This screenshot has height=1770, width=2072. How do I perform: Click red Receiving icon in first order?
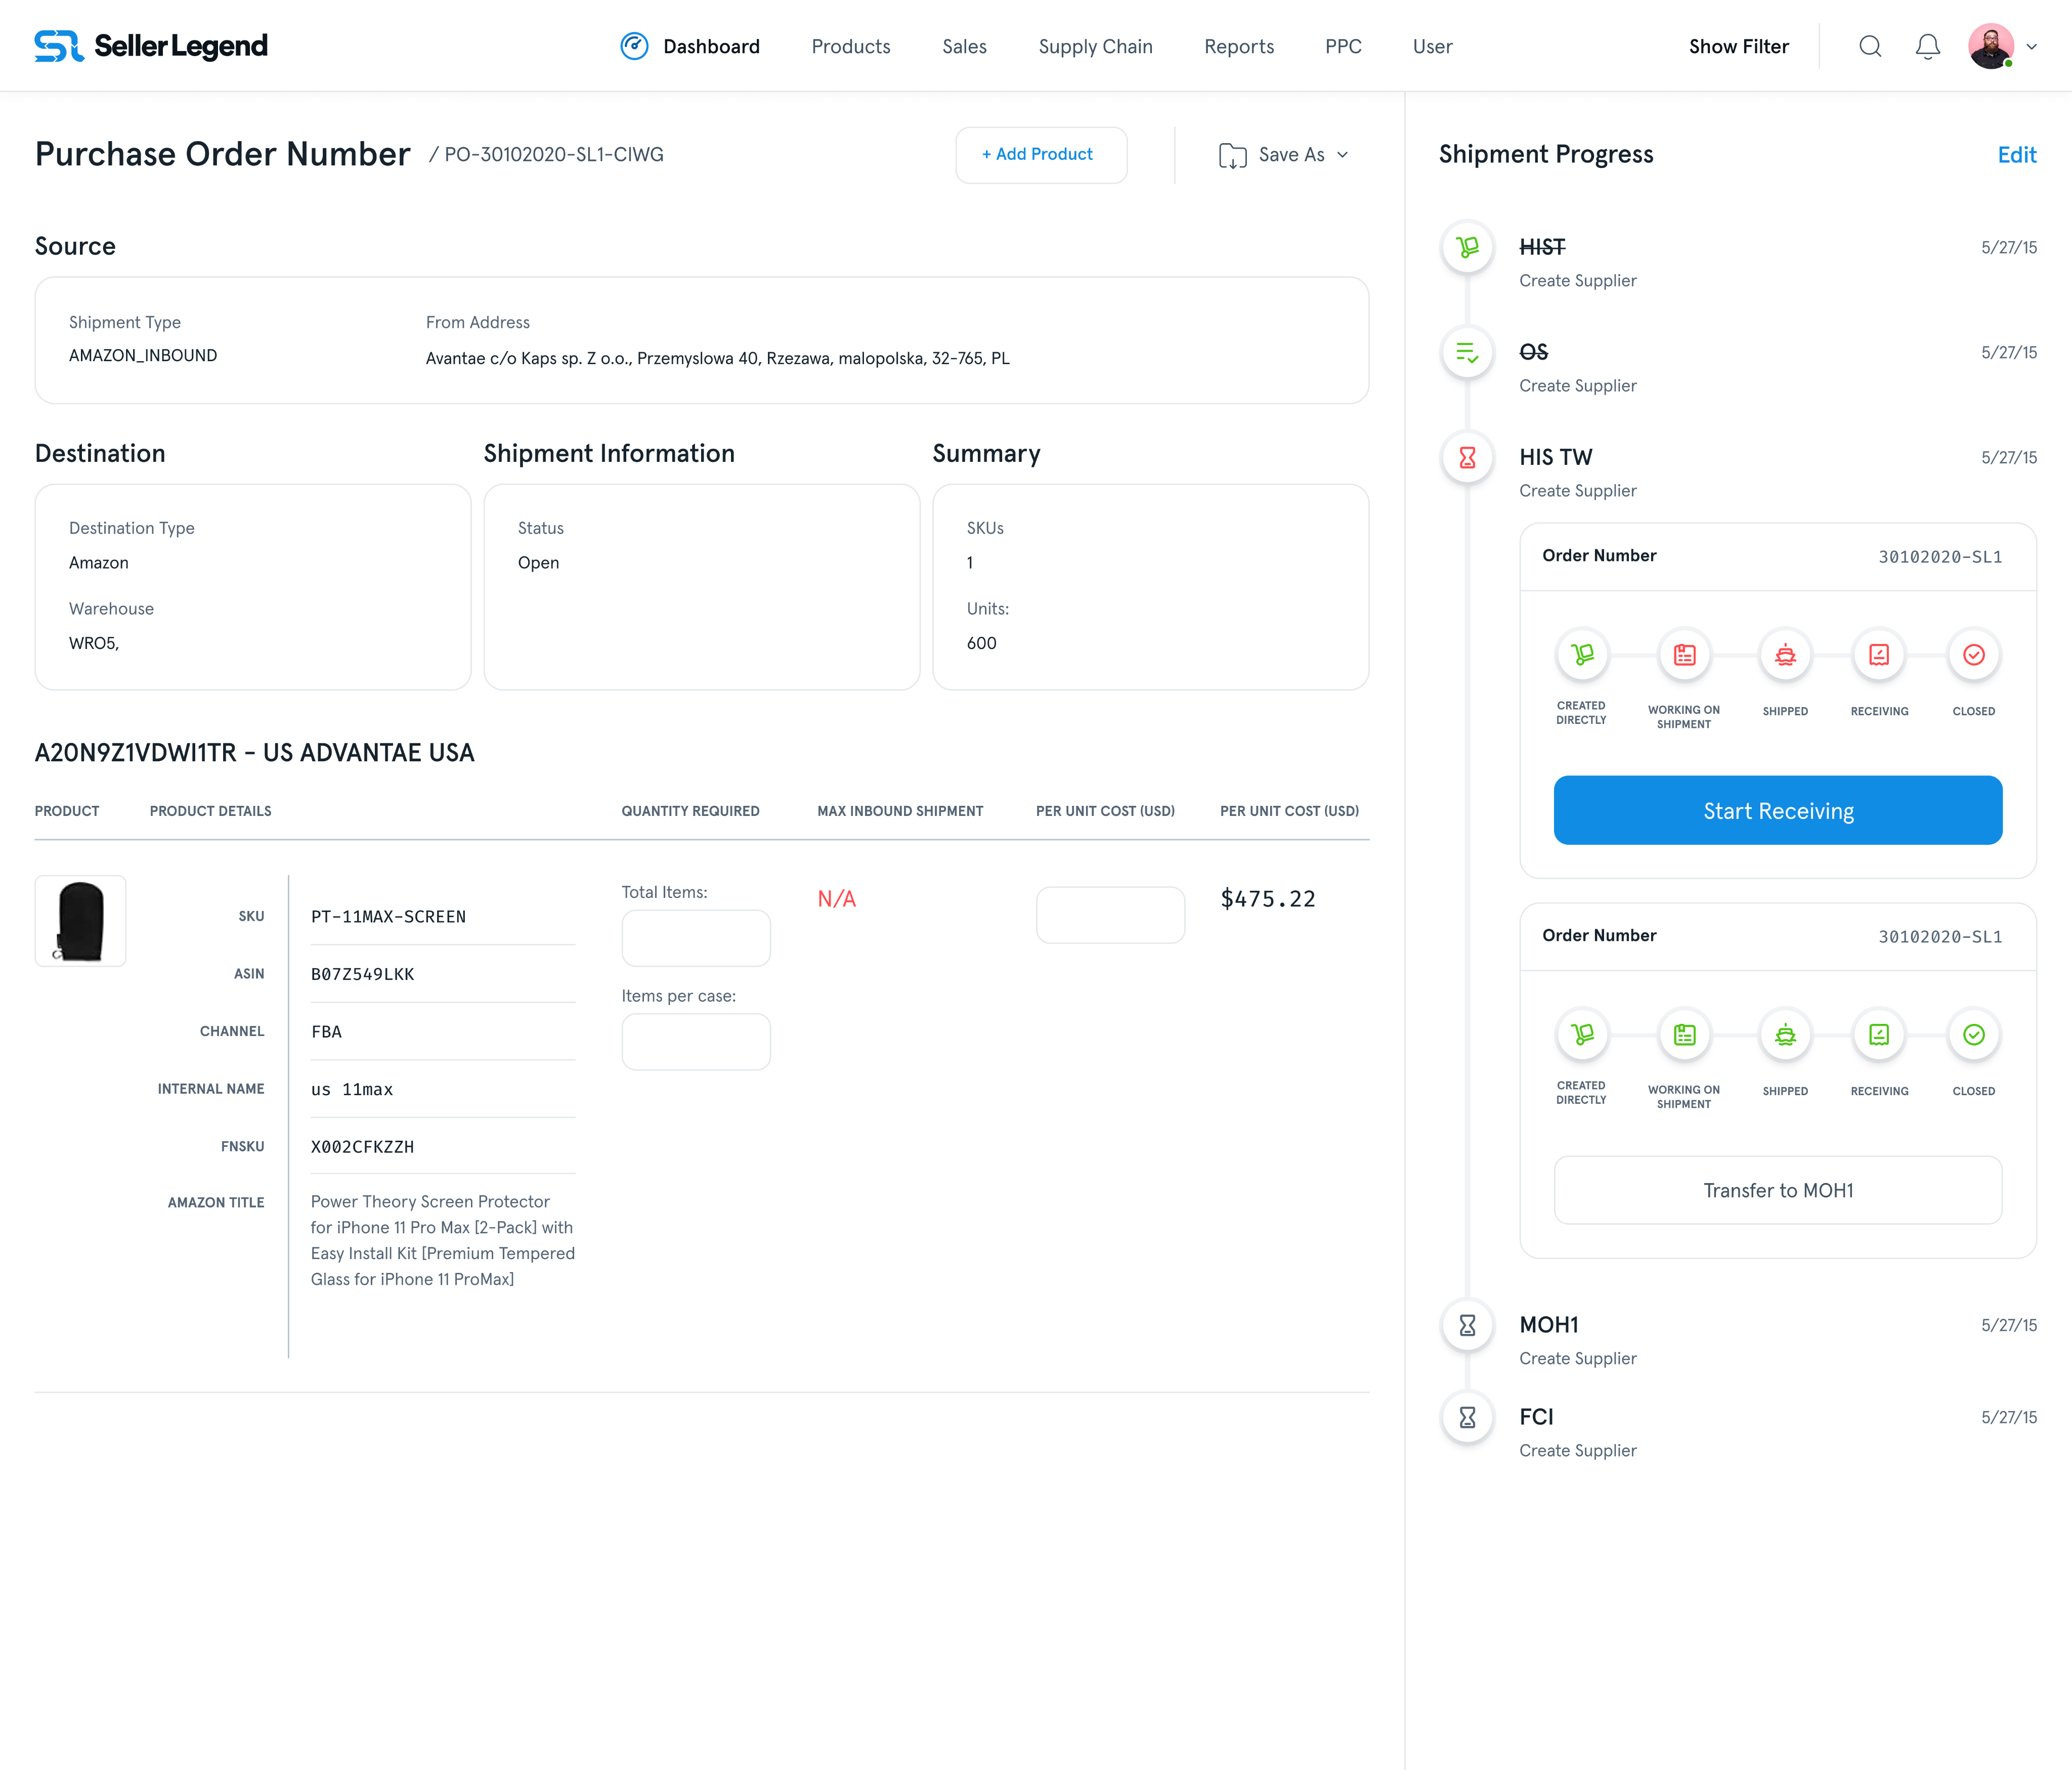tap(1879, 655)
